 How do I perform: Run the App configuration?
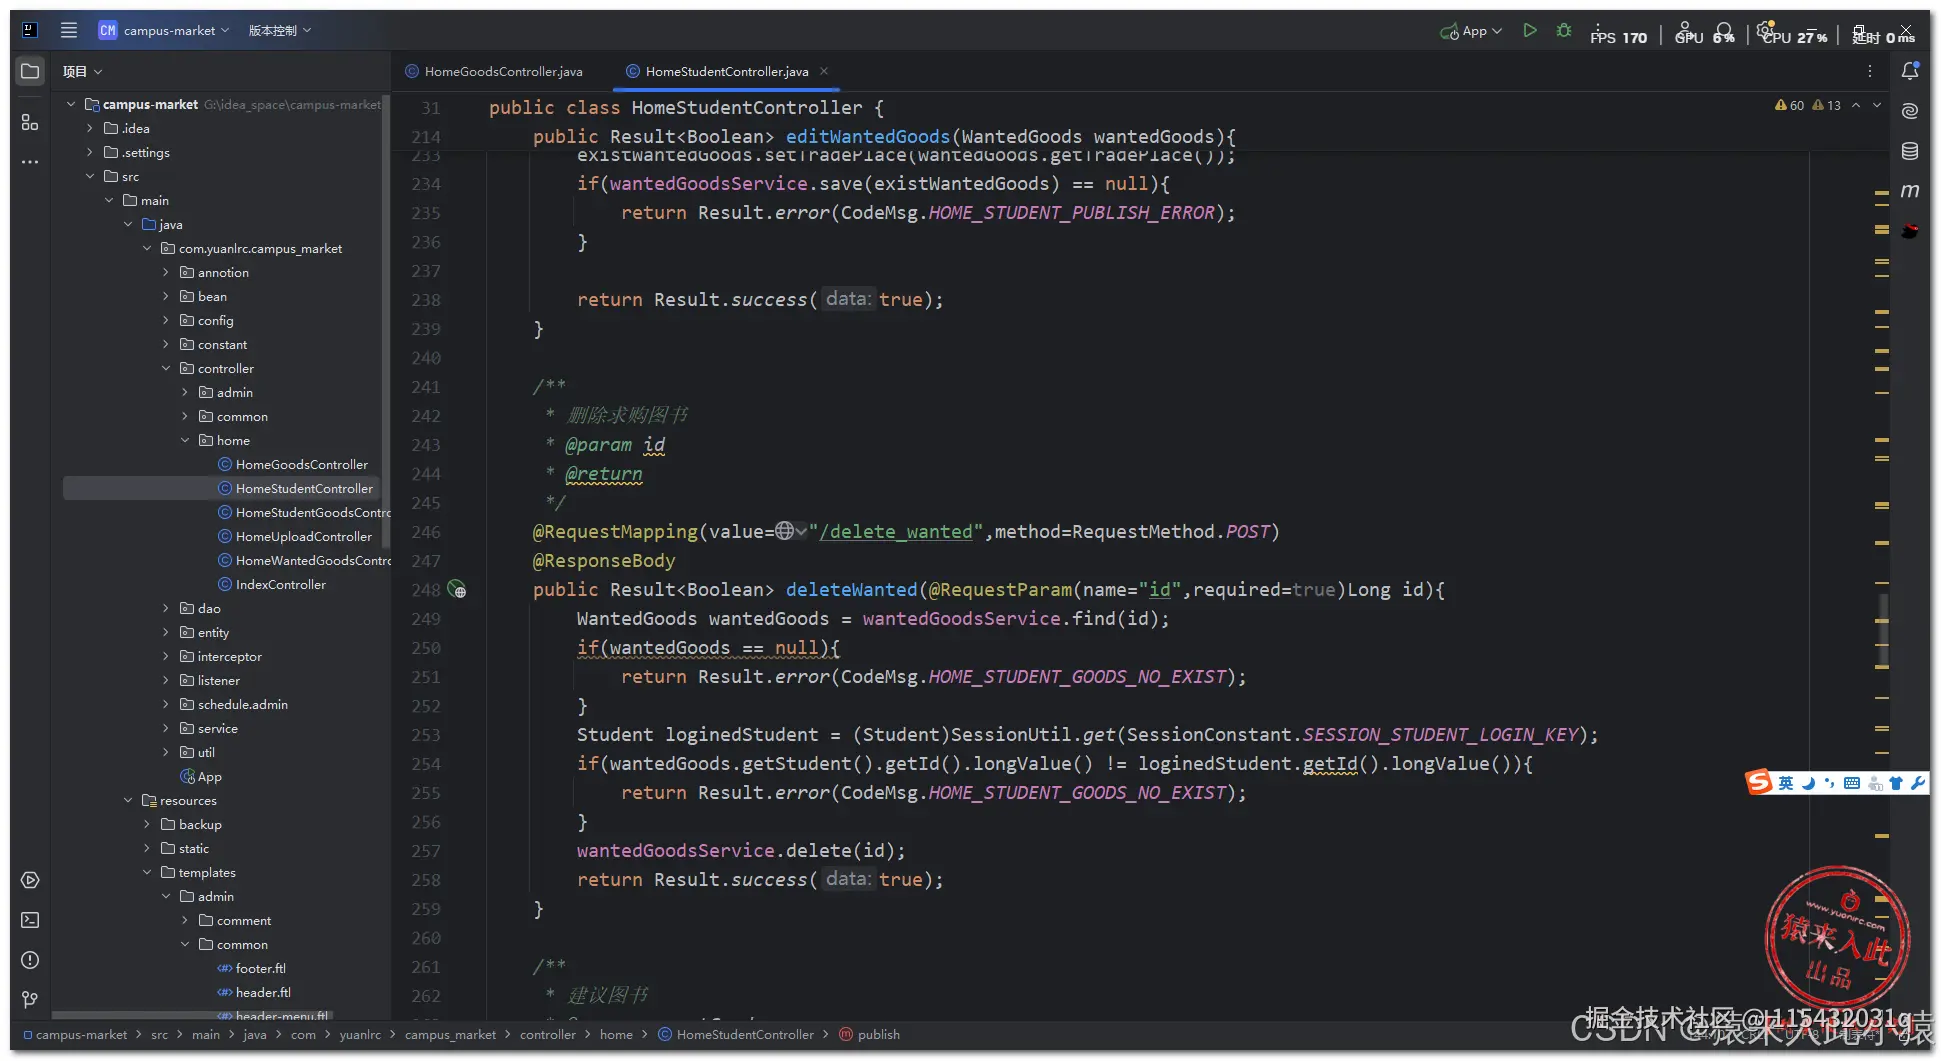coord(1530,31)
